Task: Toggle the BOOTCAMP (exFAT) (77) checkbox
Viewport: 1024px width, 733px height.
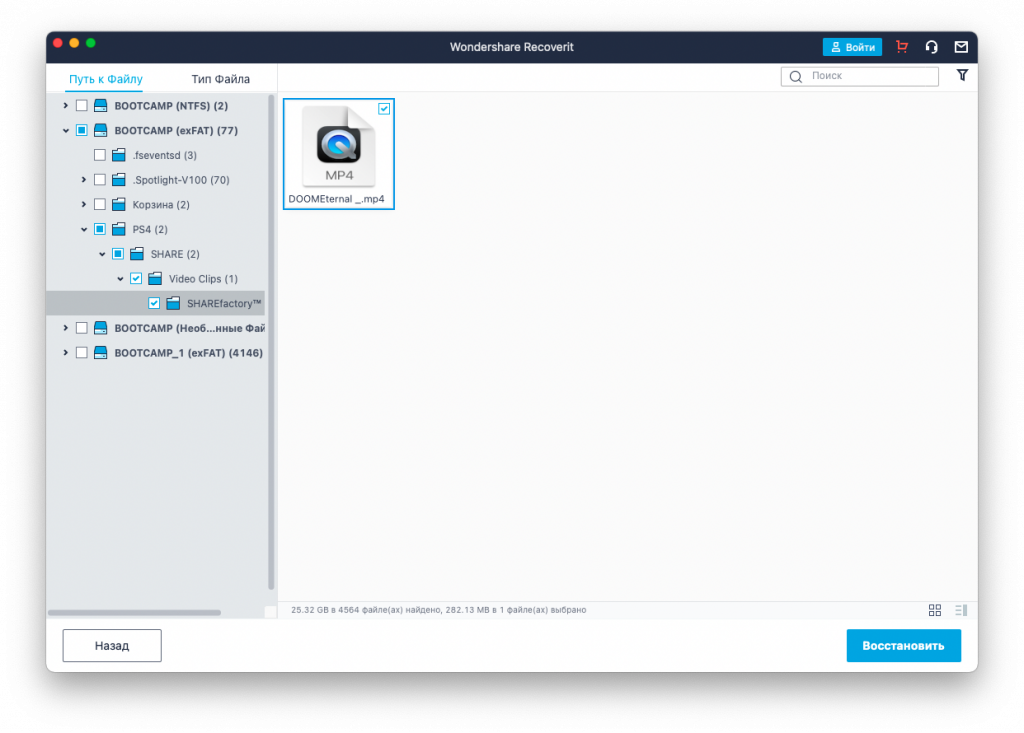Action: point(82,130)
